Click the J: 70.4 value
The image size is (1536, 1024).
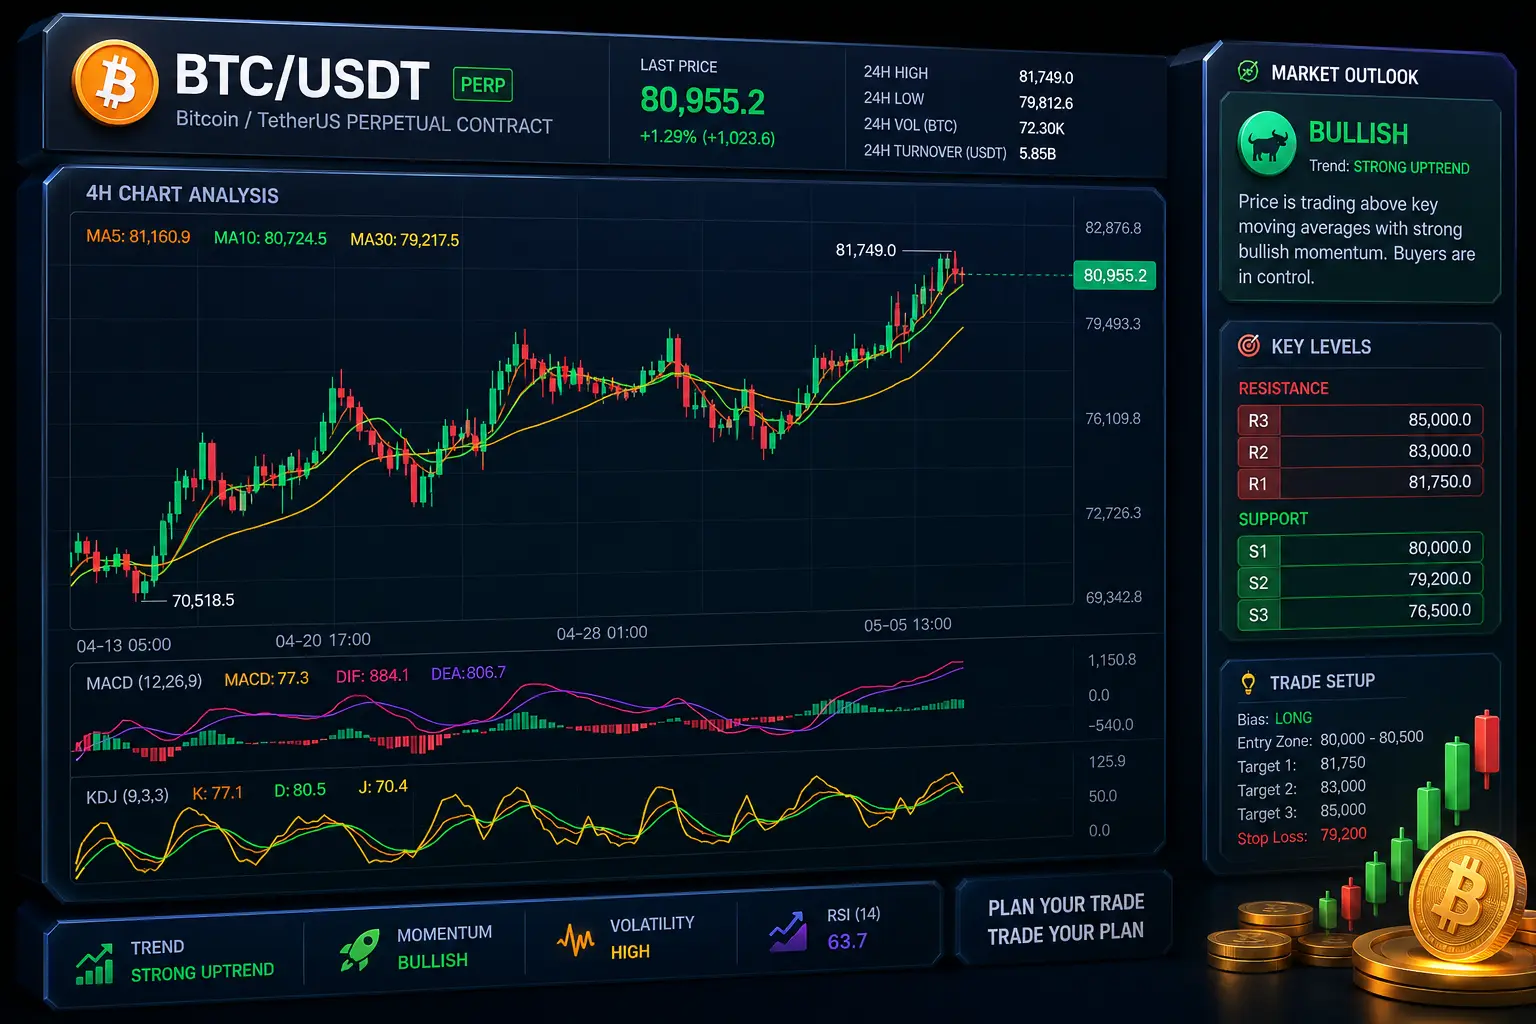(383, 787)
